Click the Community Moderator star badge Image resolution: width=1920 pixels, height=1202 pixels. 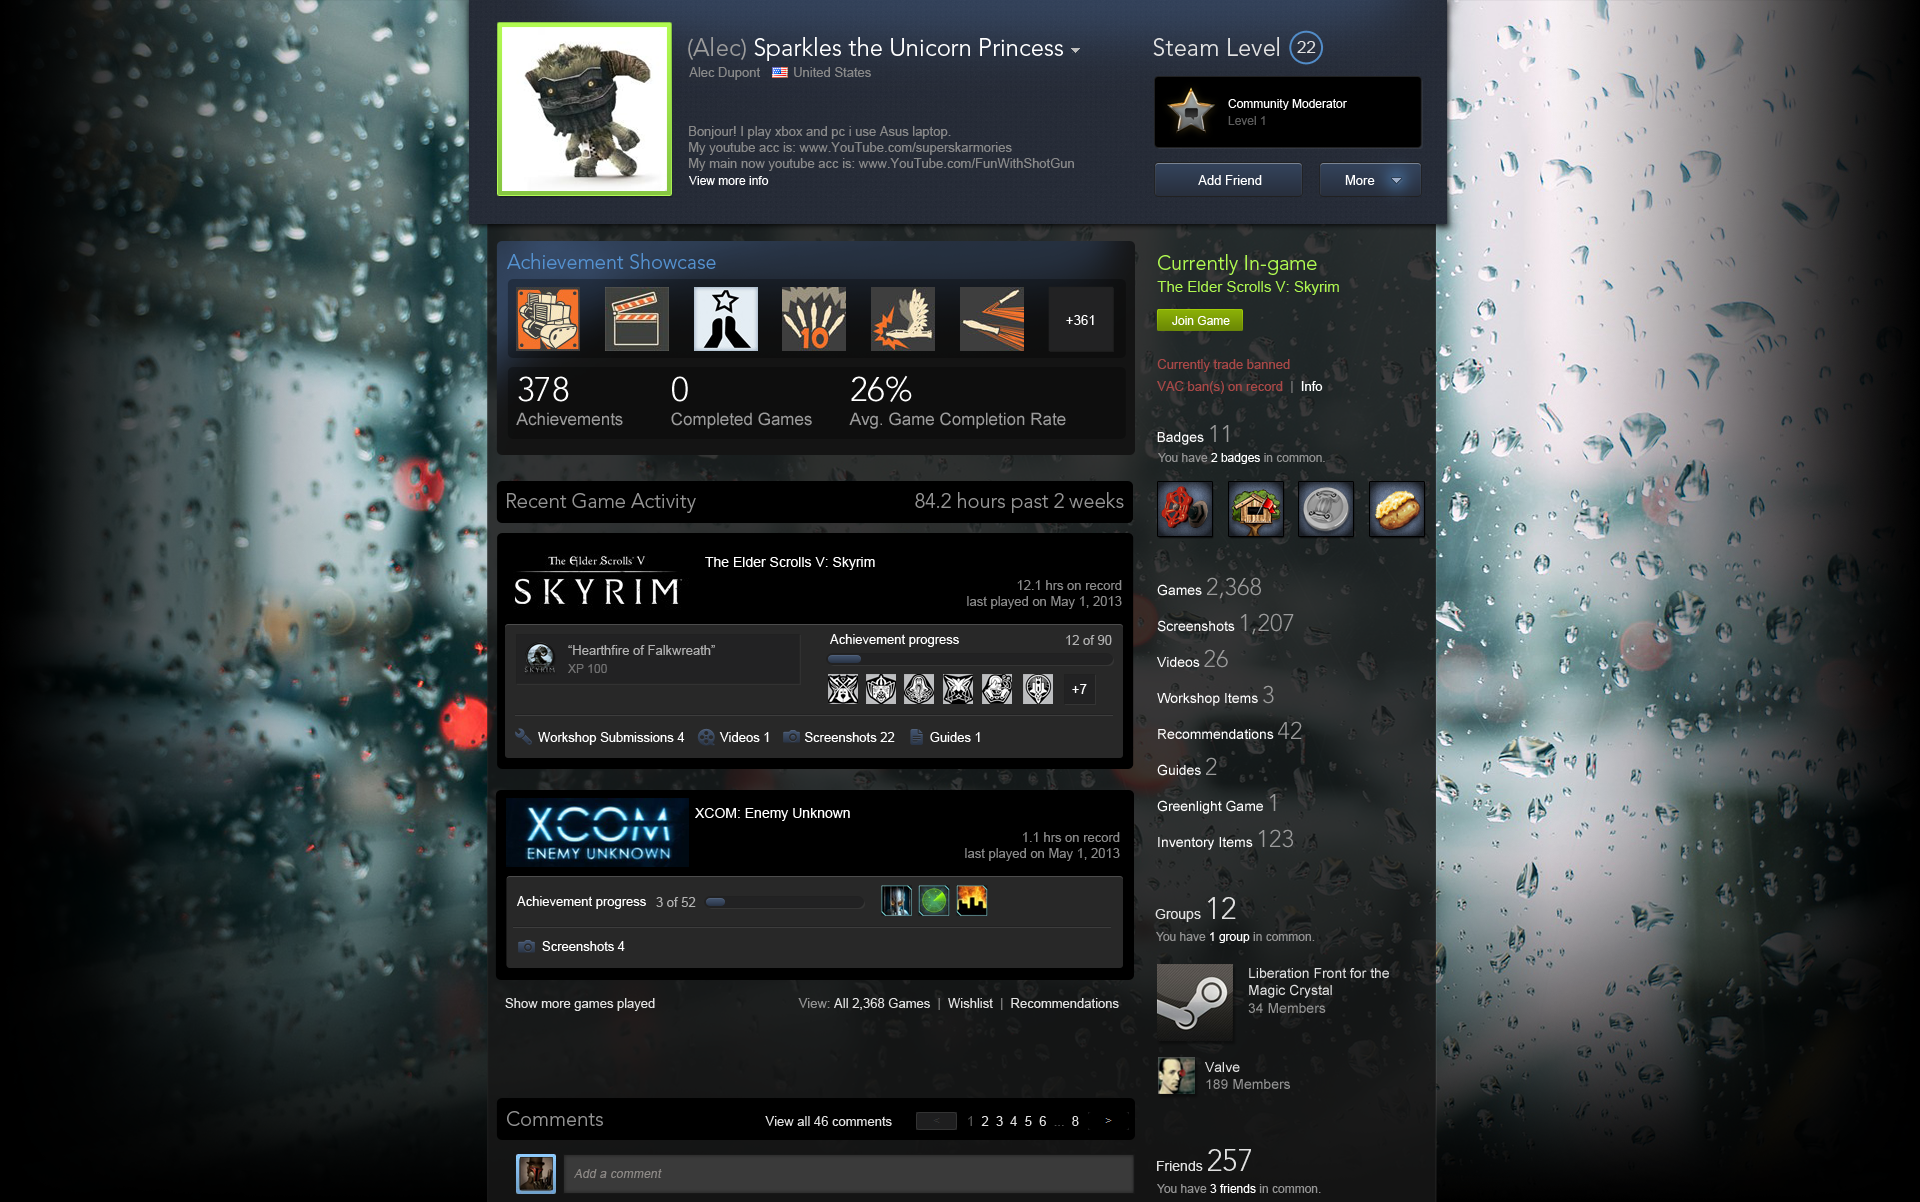pyautogui.click(x=1191, y=111)
